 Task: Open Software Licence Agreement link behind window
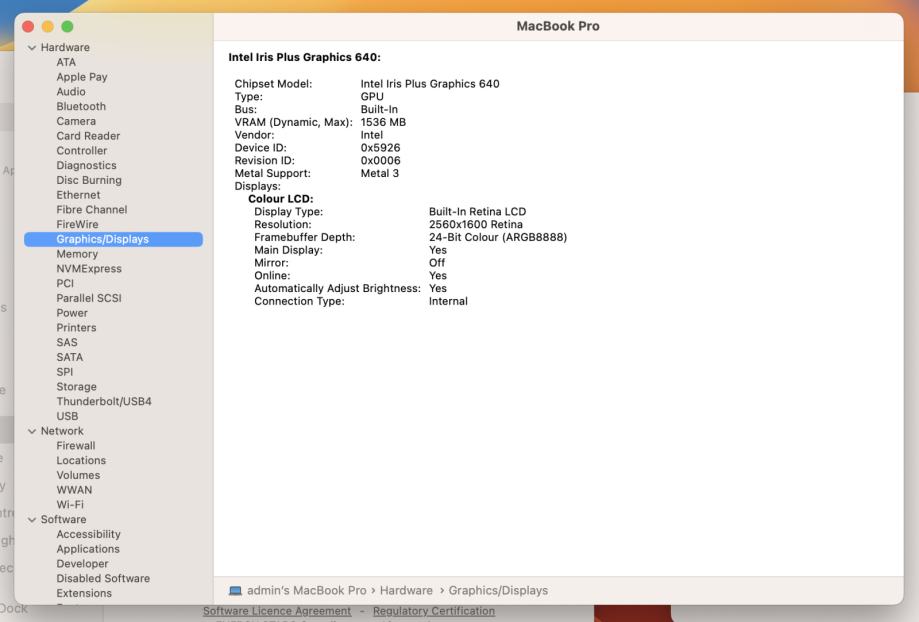277,611
